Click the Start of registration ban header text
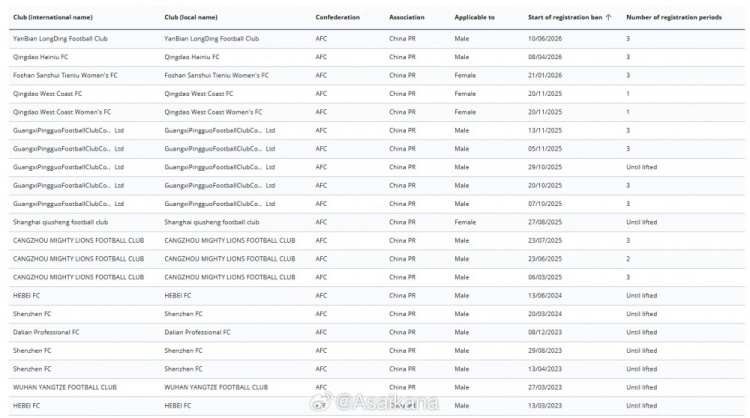 [565, 17]
